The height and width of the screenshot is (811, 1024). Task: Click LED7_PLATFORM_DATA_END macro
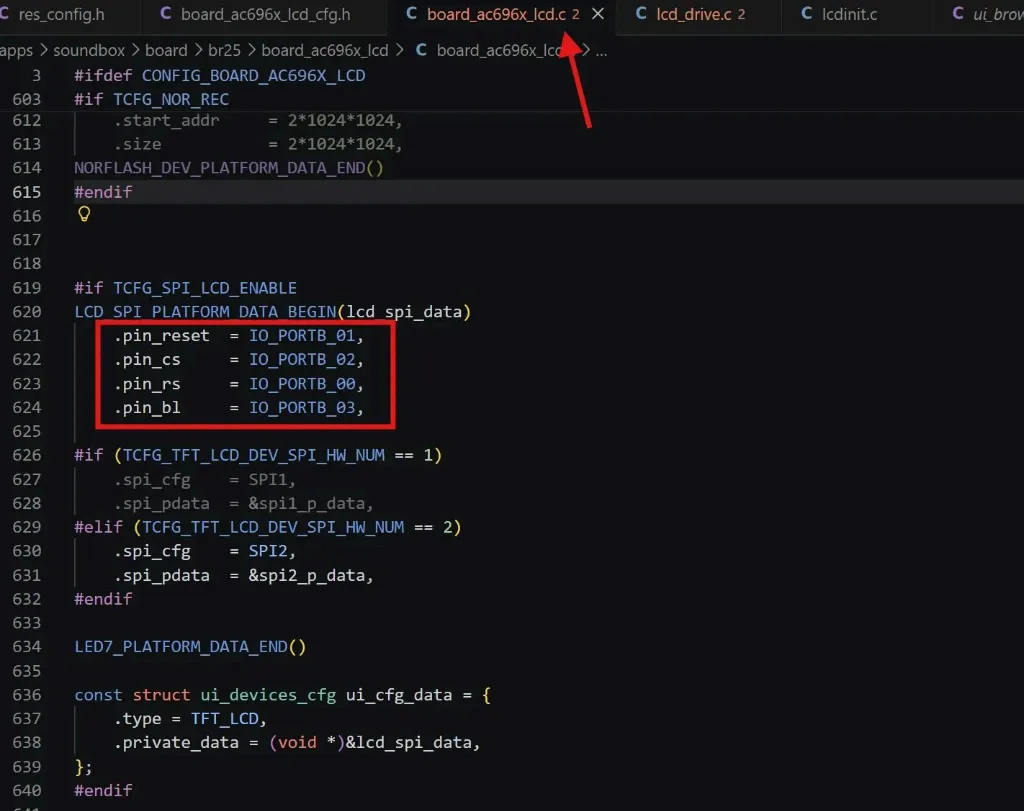point(181,647)
